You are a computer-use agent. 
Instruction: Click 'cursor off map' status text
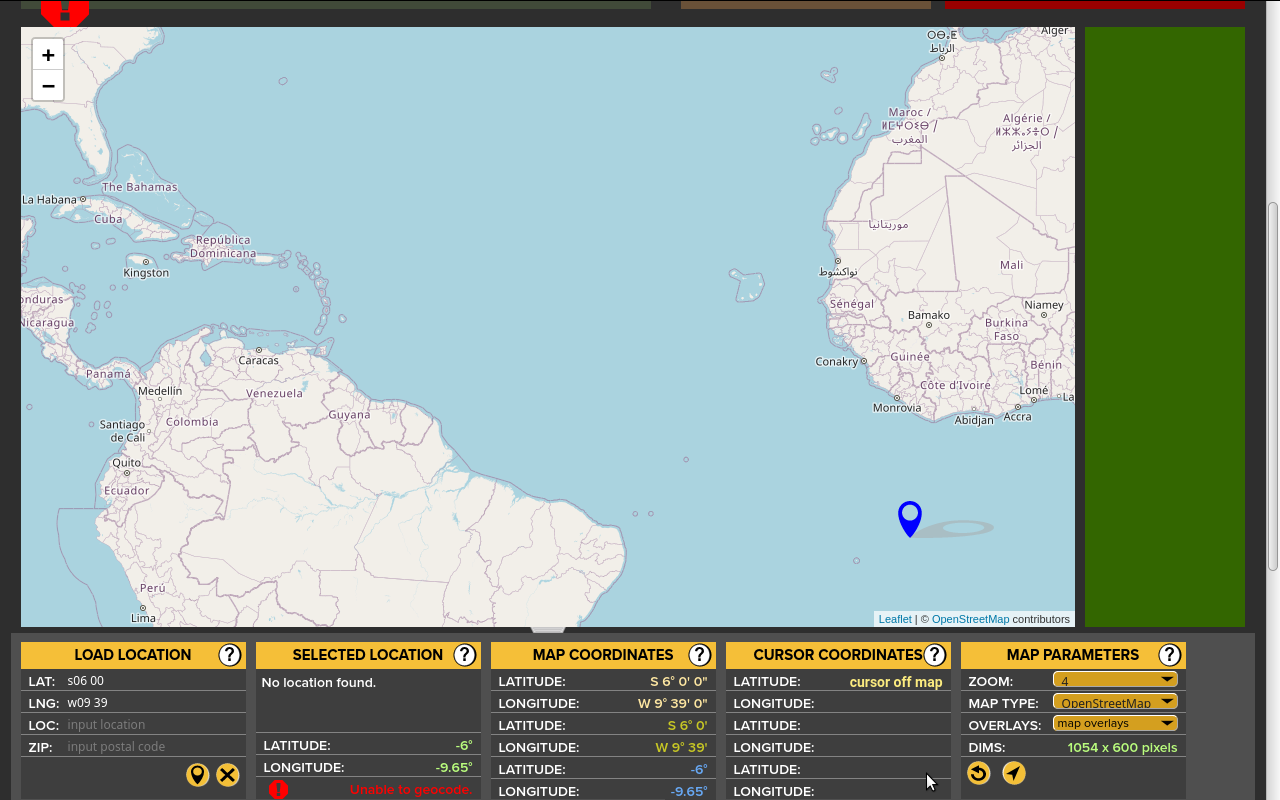pyautogui.click(x=896, y=682)
